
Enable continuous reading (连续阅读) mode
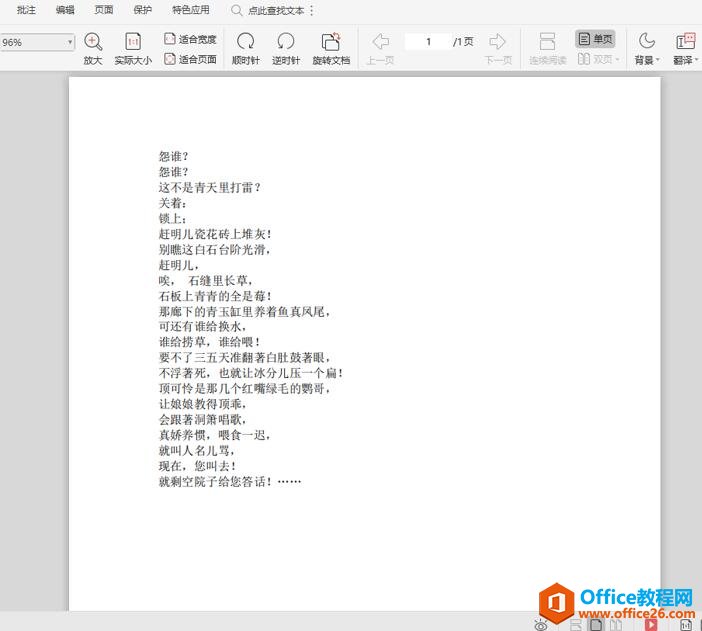coord(547,42)
